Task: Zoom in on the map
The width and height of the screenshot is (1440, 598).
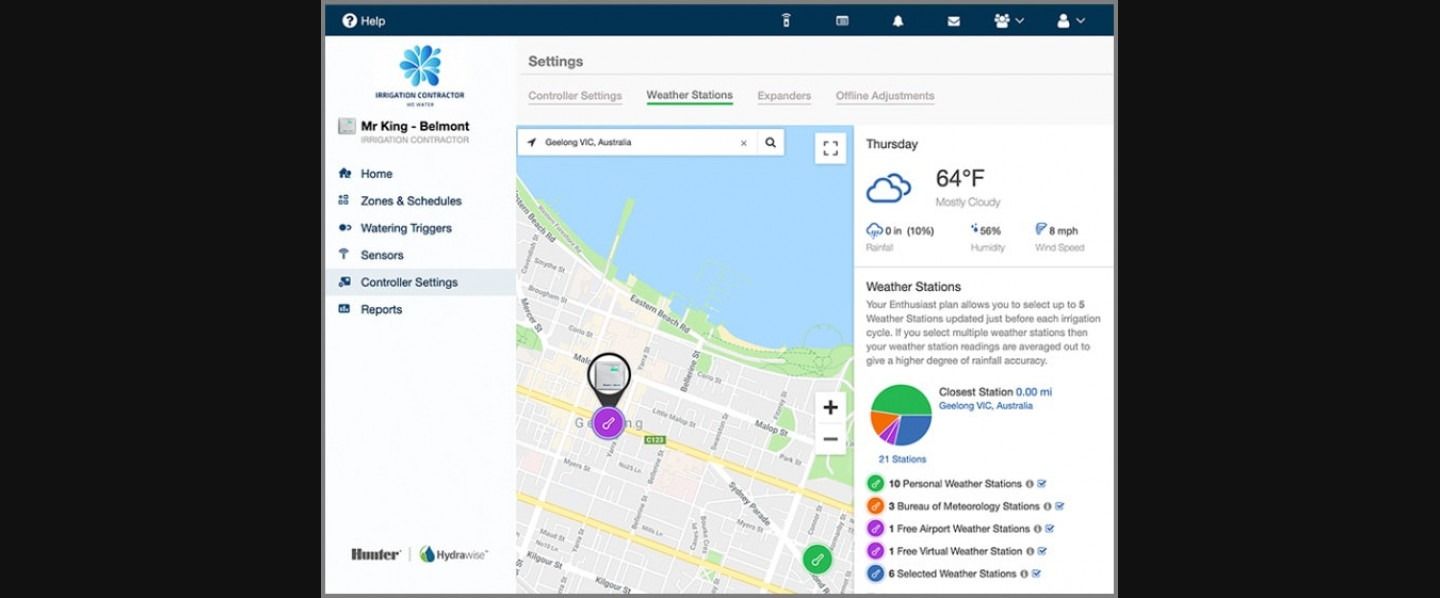Action: click(830, 407)
